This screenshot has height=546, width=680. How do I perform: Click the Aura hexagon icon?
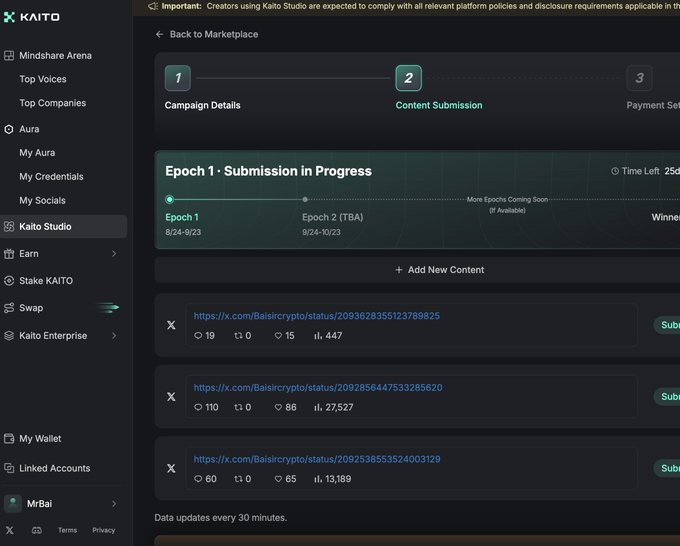click(9, 129)
